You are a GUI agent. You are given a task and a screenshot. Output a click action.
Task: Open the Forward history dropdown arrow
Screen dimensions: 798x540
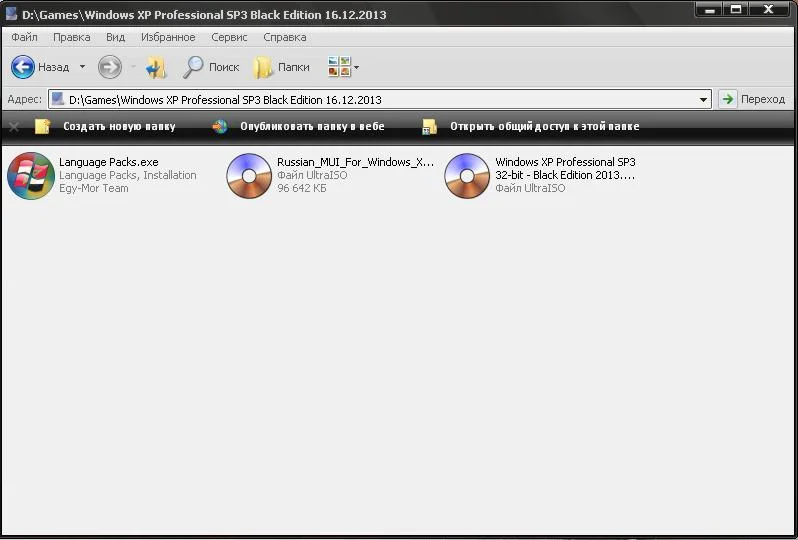133,67
